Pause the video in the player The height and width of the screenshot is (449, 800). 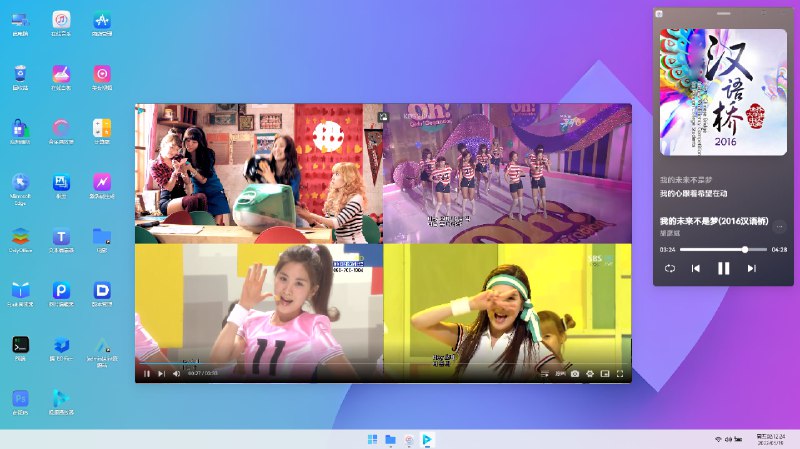pyautogui.click(x=146, y=374)
